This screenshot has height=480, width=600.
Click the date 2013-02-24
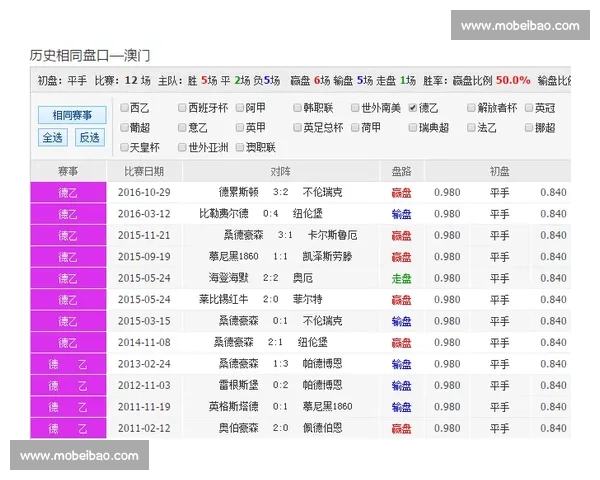[x=144, y=364]
